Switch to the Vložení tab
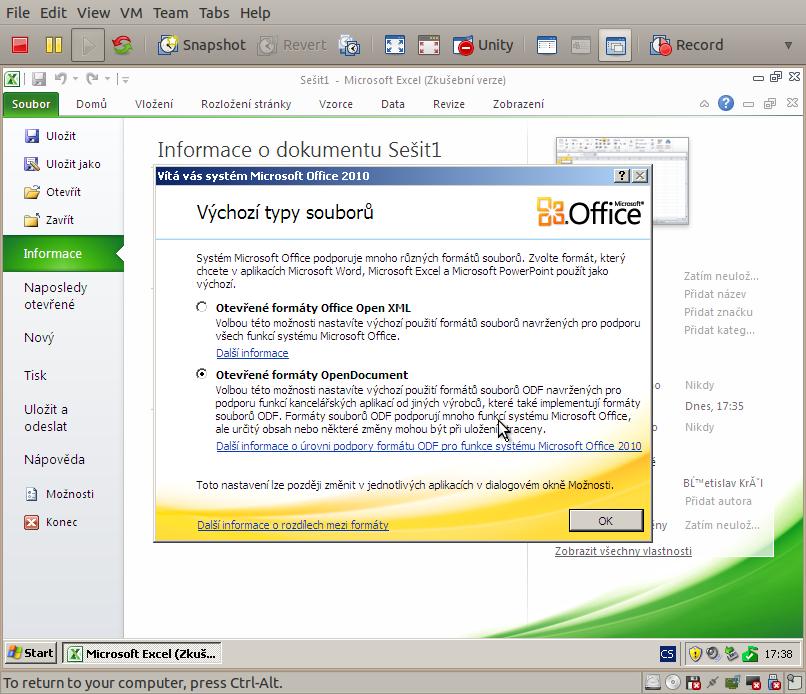 154,104
